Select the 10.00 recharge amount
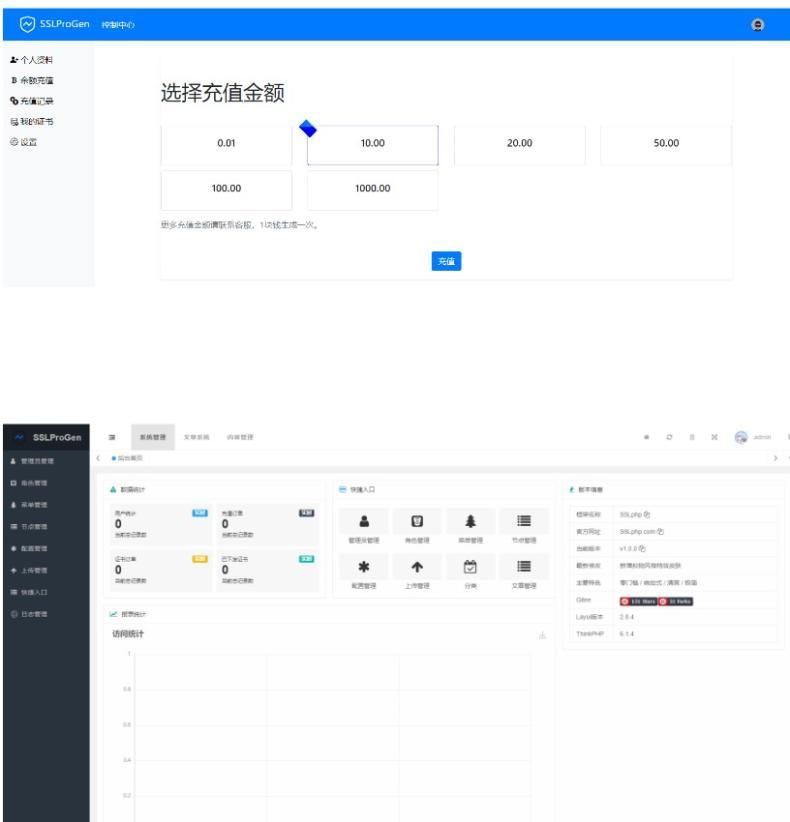 [x=373, y=144]
